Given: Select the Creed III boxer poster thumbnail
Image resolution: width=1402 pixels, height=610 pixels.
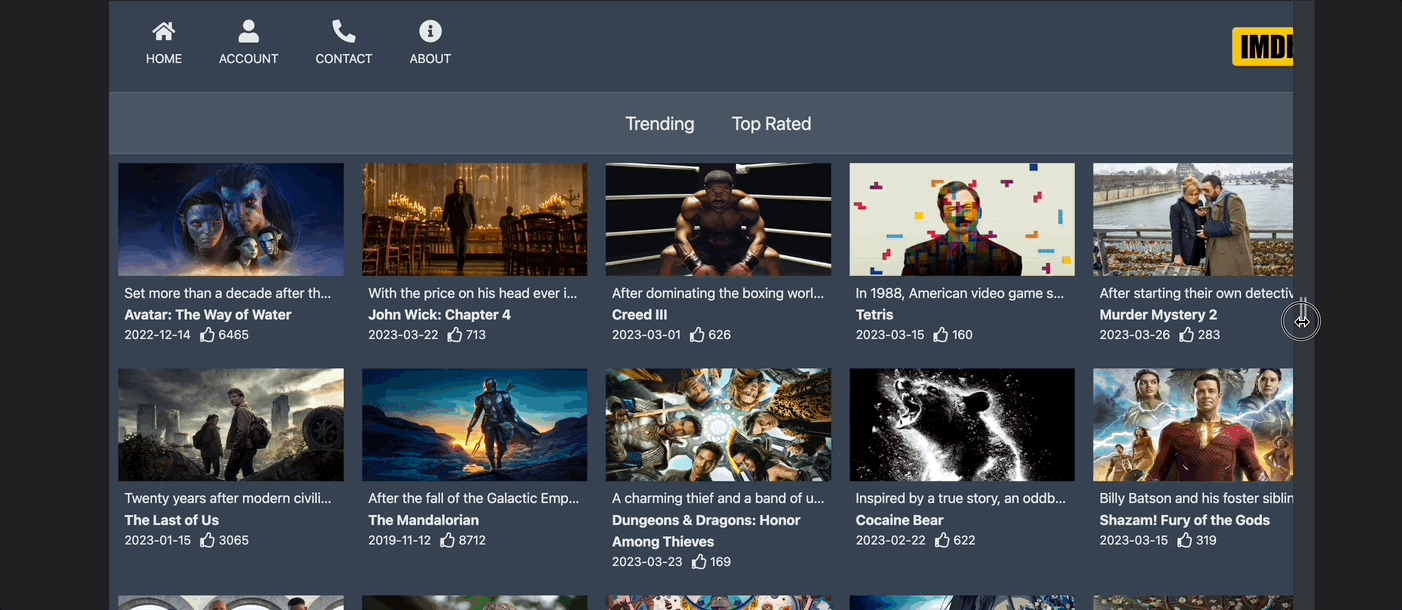Looking at the screenshot, I should click(x=718, y=220).
